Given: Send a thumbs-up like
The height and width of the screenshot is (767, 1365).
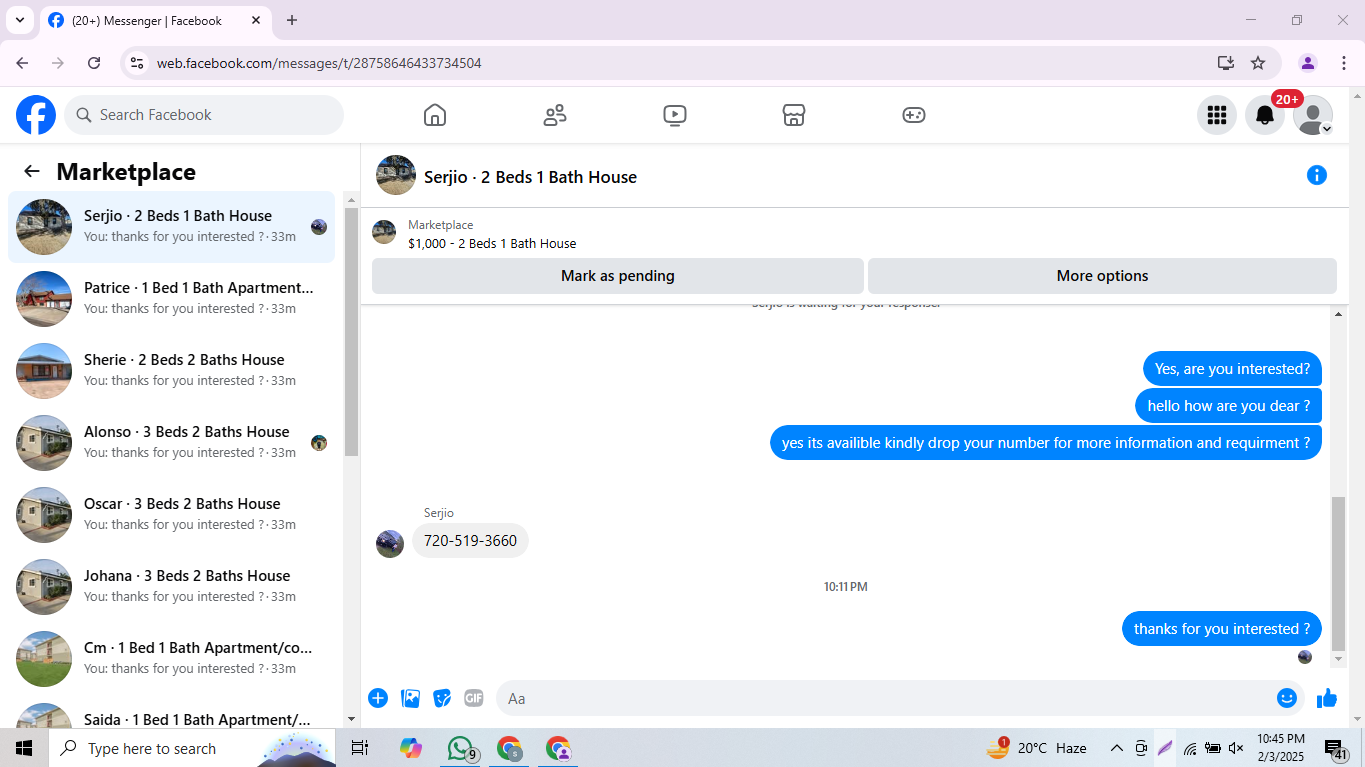Looking at the screenshot, I should coord(1327,698).
